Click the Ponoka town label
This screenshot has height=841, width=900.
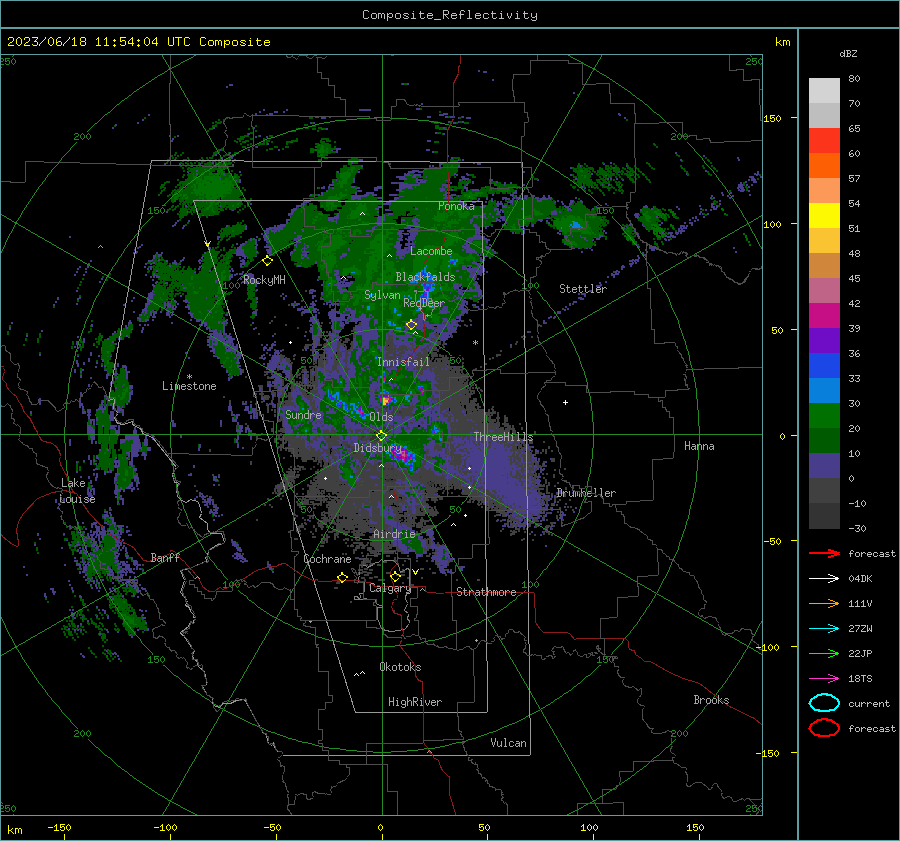tap(456, 206)
